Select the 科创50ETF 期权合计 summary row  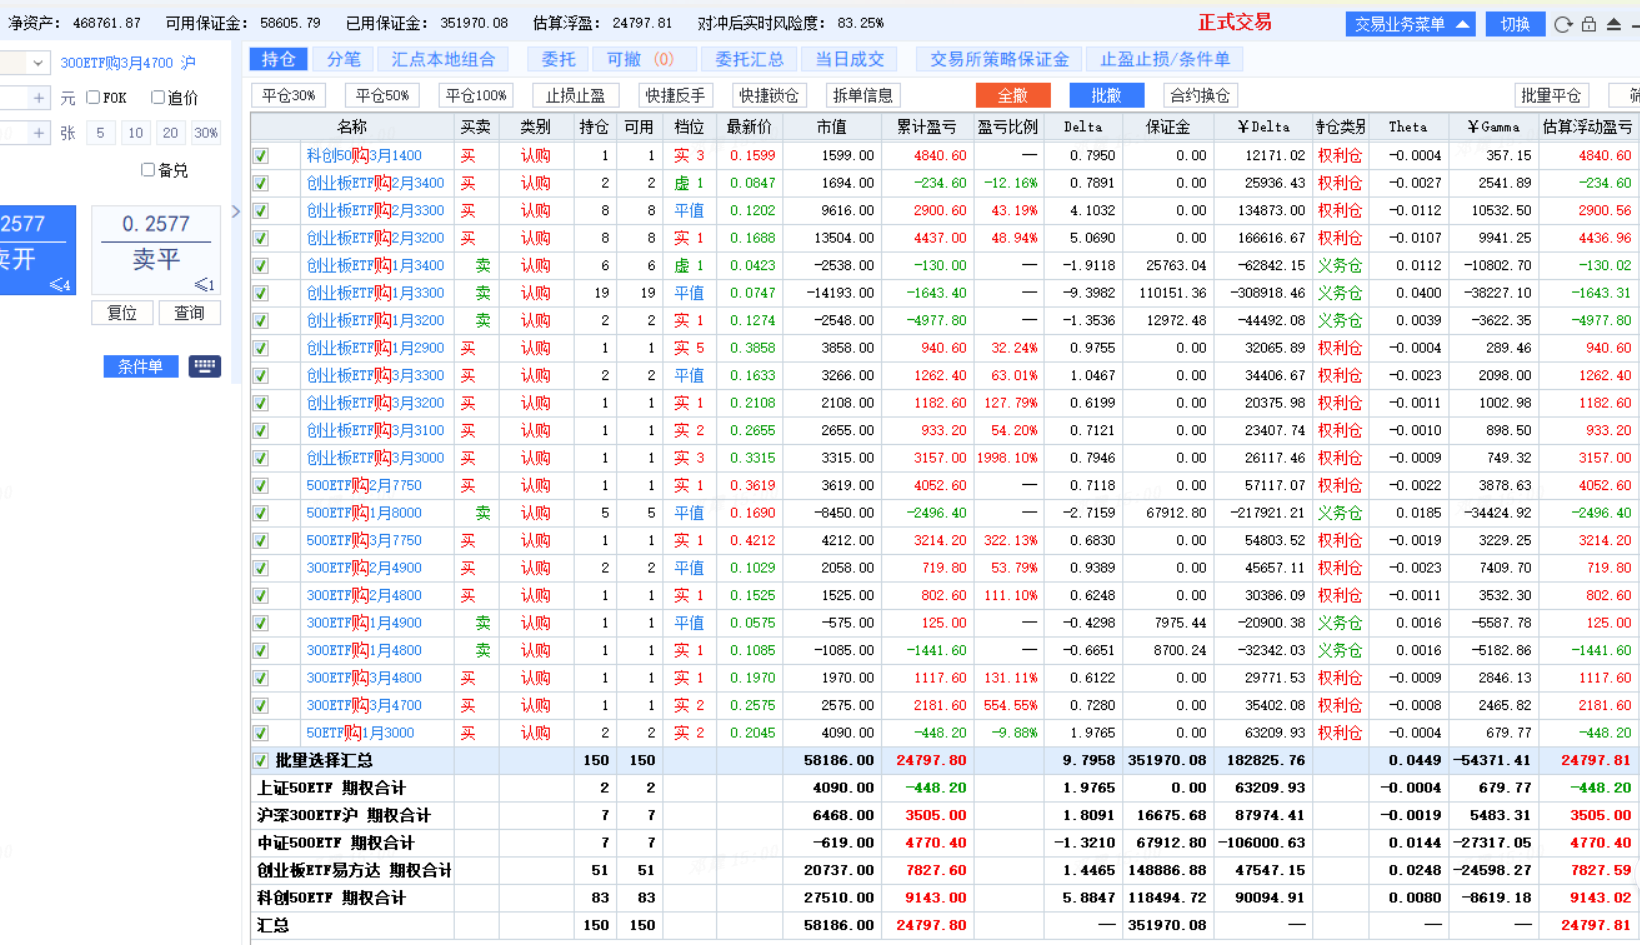tap(944, 898)
